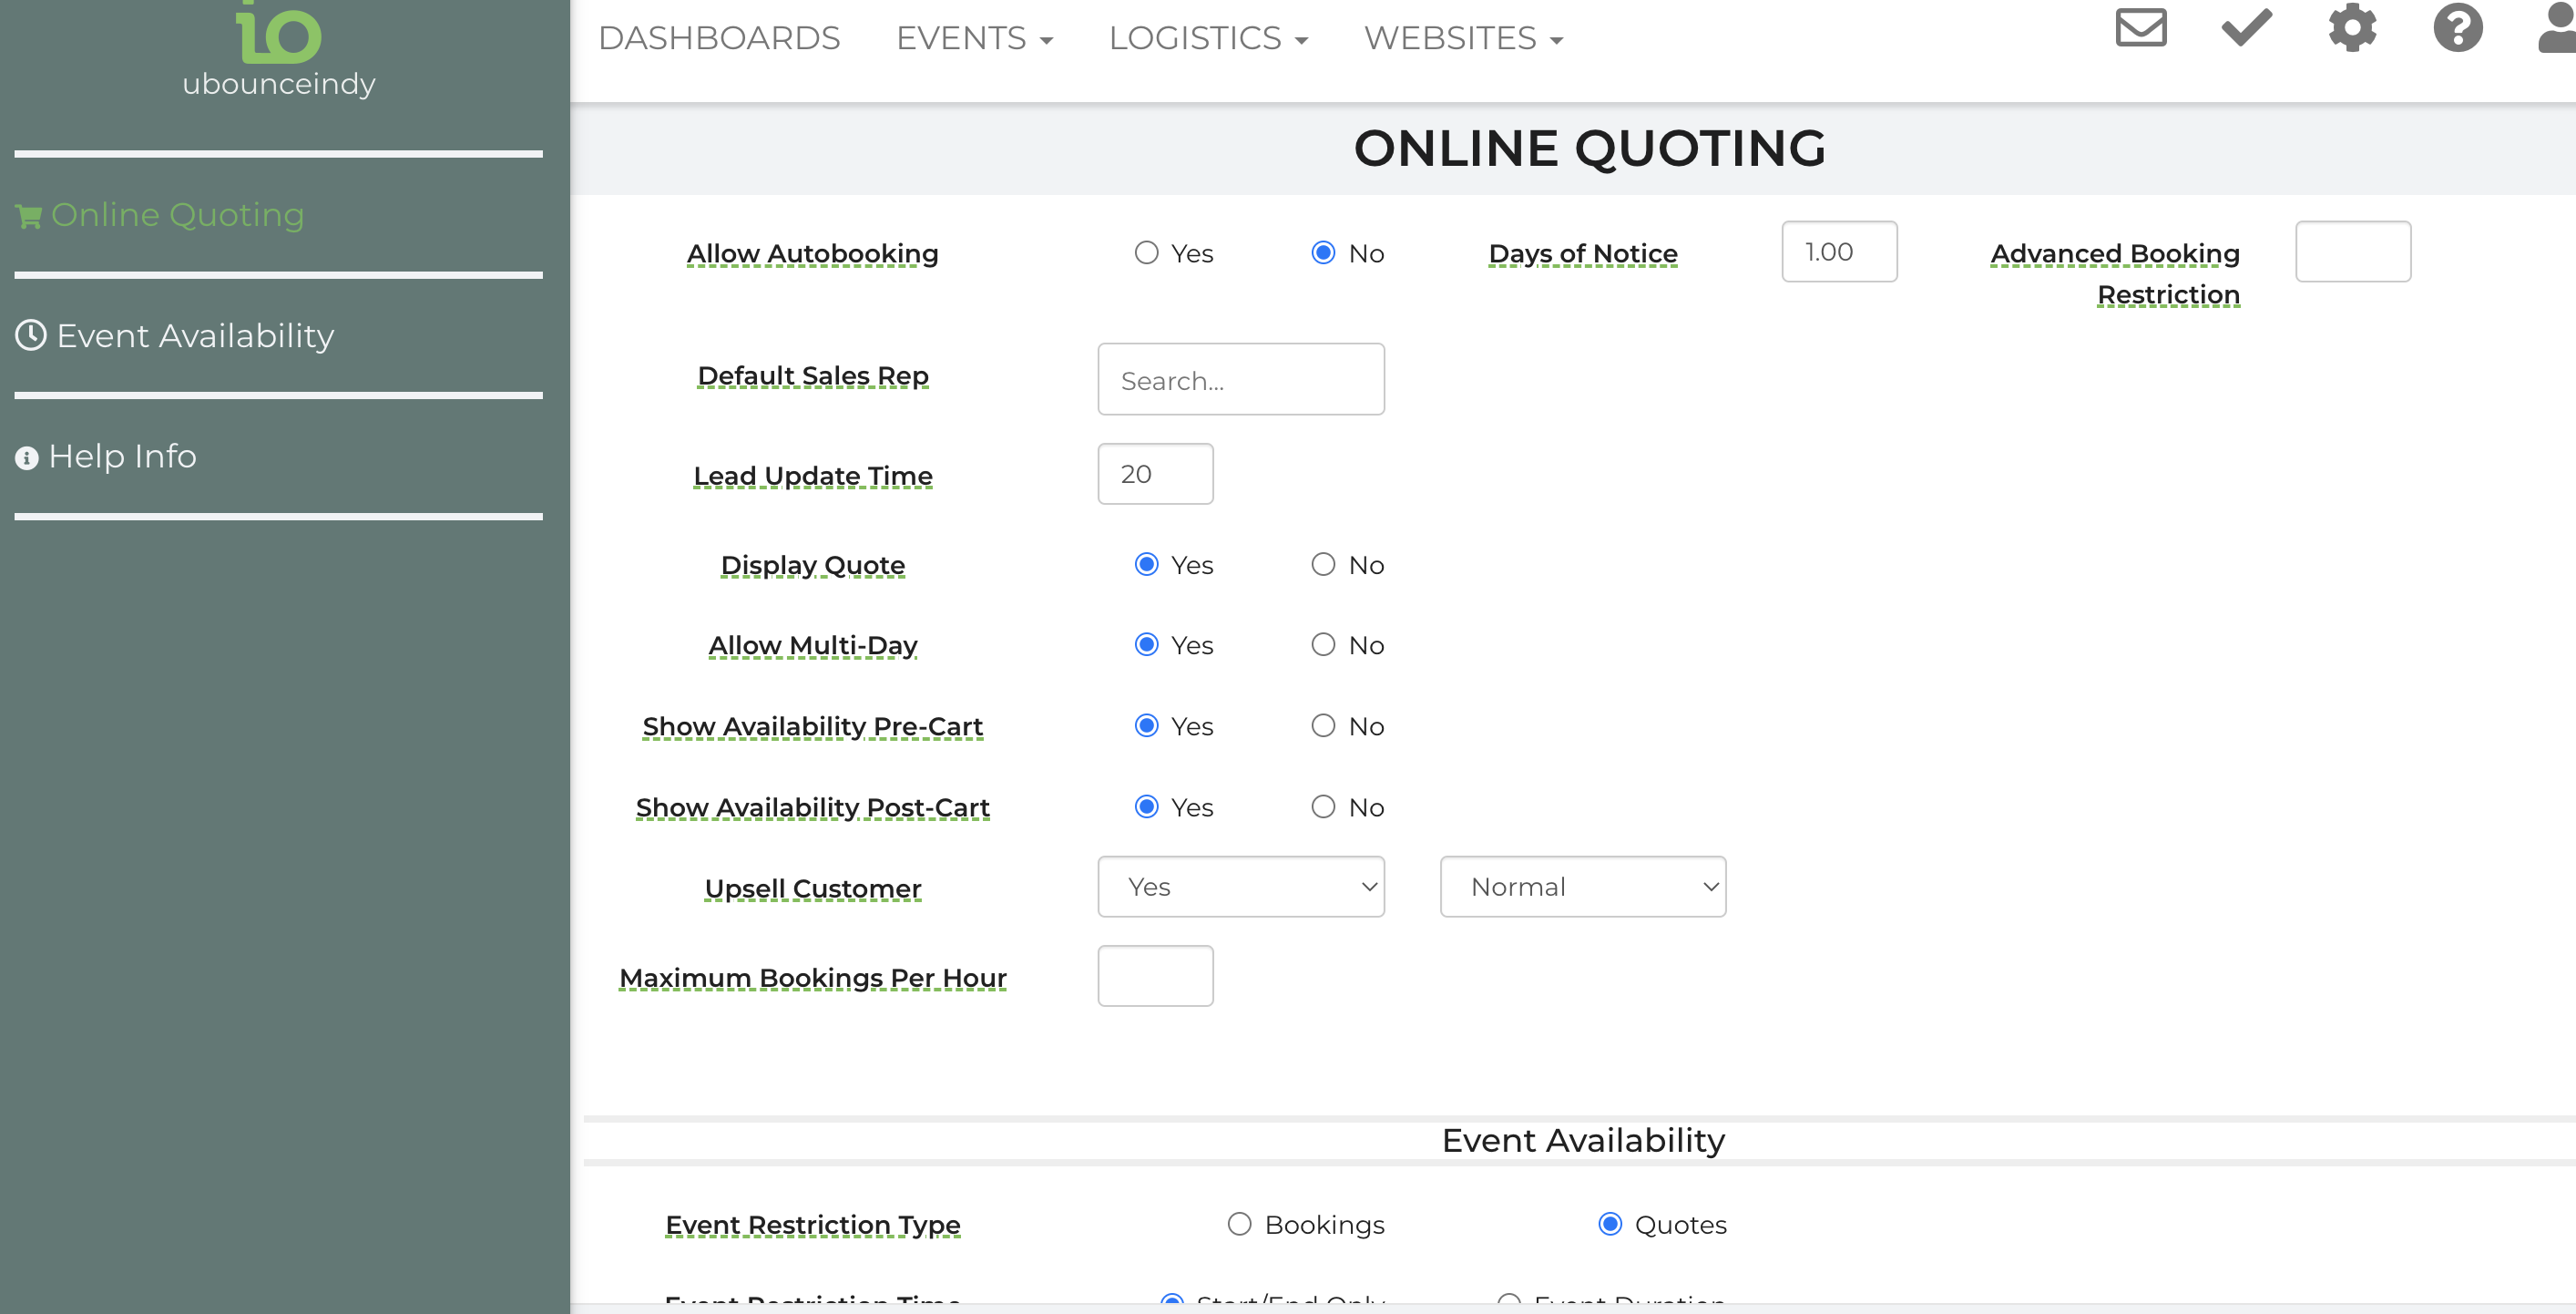Set Show Availability Post-Cart to No
The width and height of the screenshot is (2576, 1314).
click(1323, 807)
